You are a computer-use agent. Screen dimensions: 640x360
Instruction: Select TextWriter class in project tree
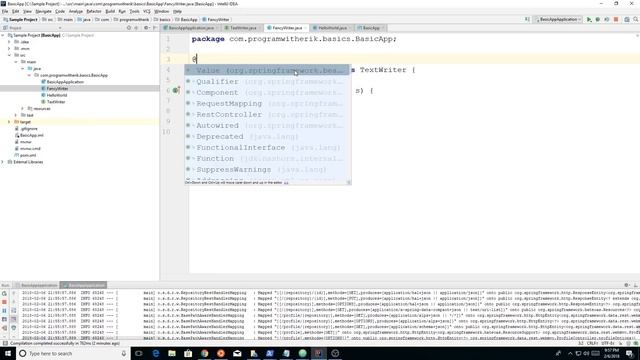(x=56, y=102)
